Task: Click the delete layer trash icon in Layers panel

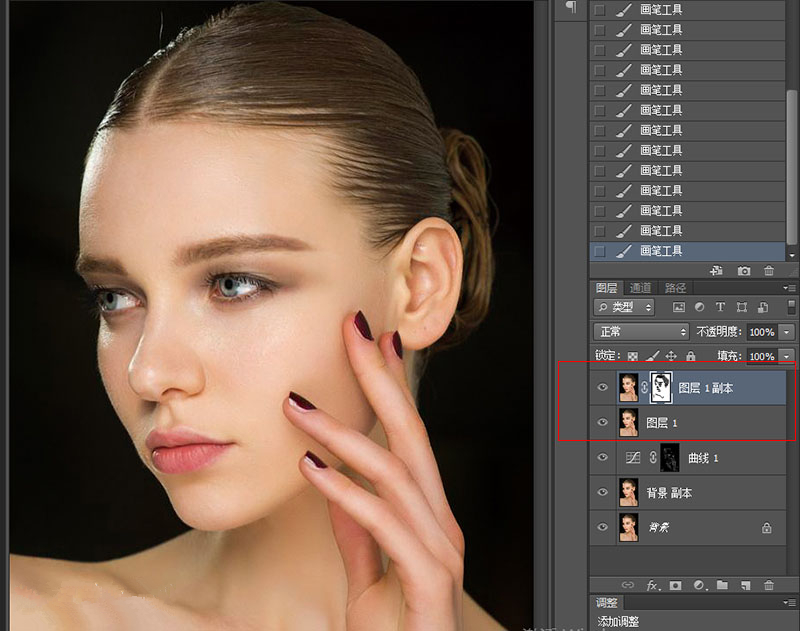Action: tap(769, 585)
